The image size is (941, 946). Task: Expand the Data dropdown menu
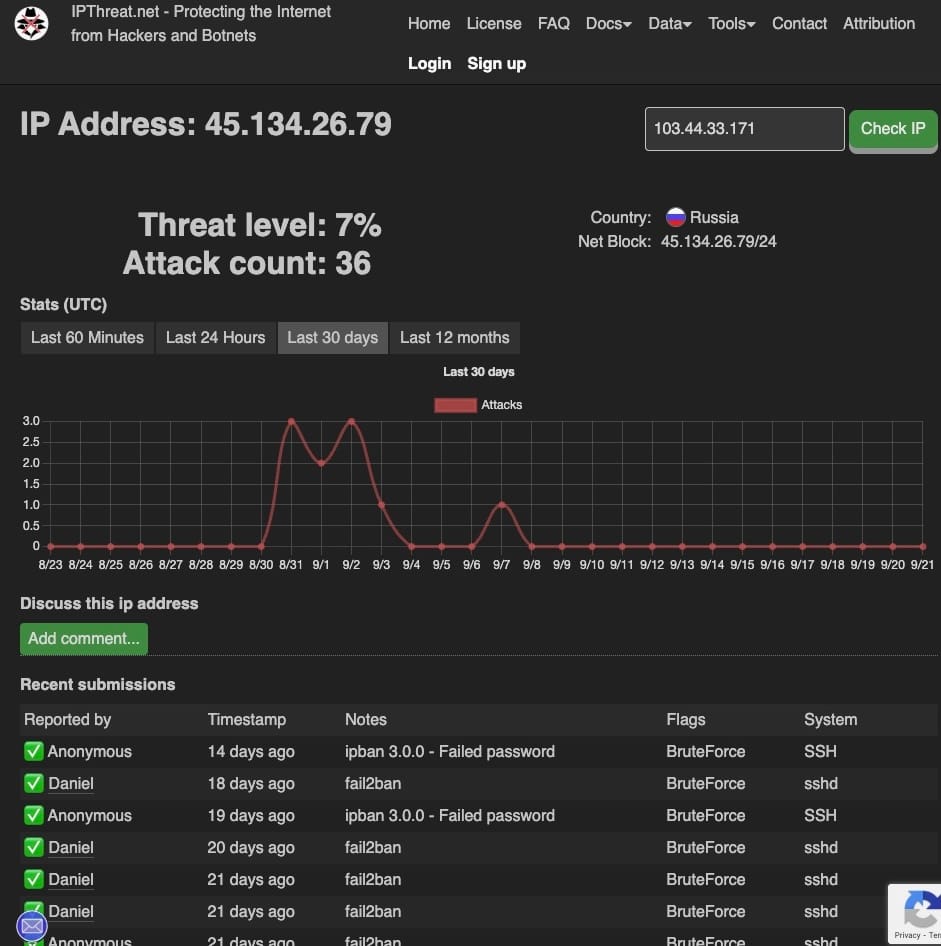click(x=669, y=24)
